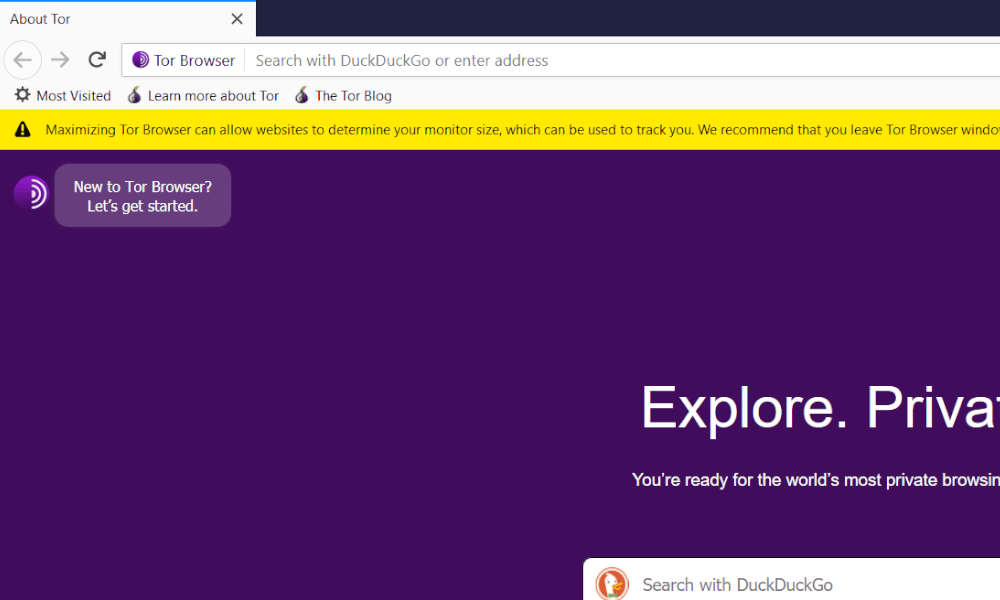Click the maximizing warning notification text

tap(522, 130)
